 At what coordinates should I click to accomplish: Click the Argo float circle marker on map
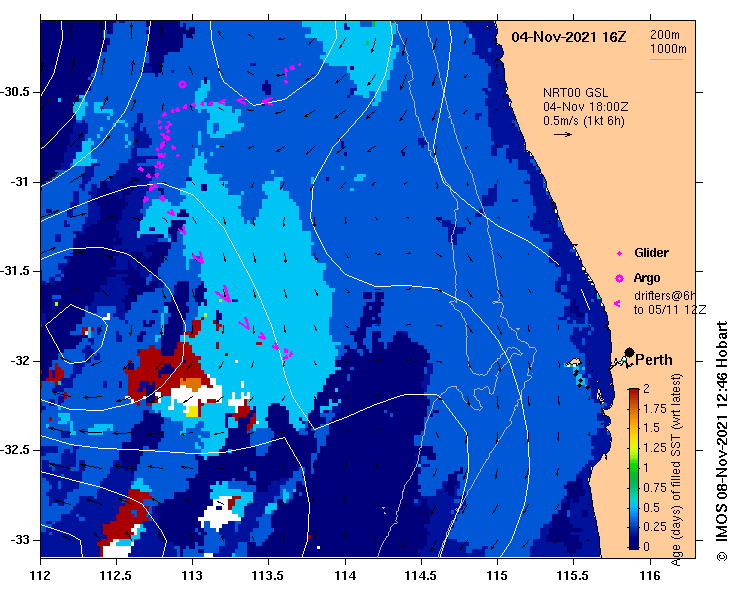[x=182, y=85]
